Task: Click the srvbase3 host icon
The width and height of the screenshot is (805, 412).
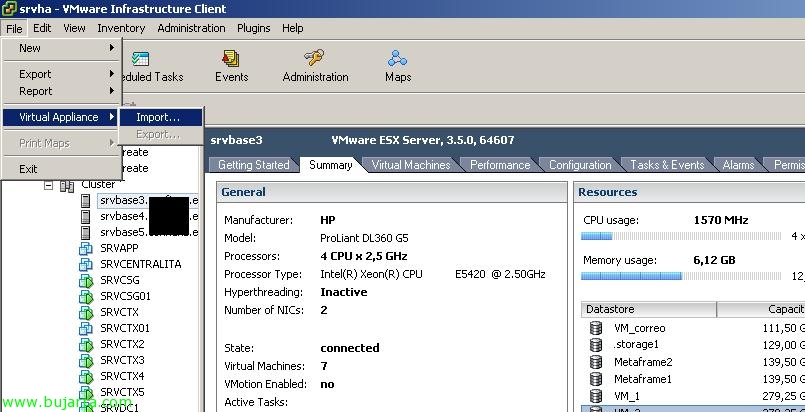Action: pos(86,201)
